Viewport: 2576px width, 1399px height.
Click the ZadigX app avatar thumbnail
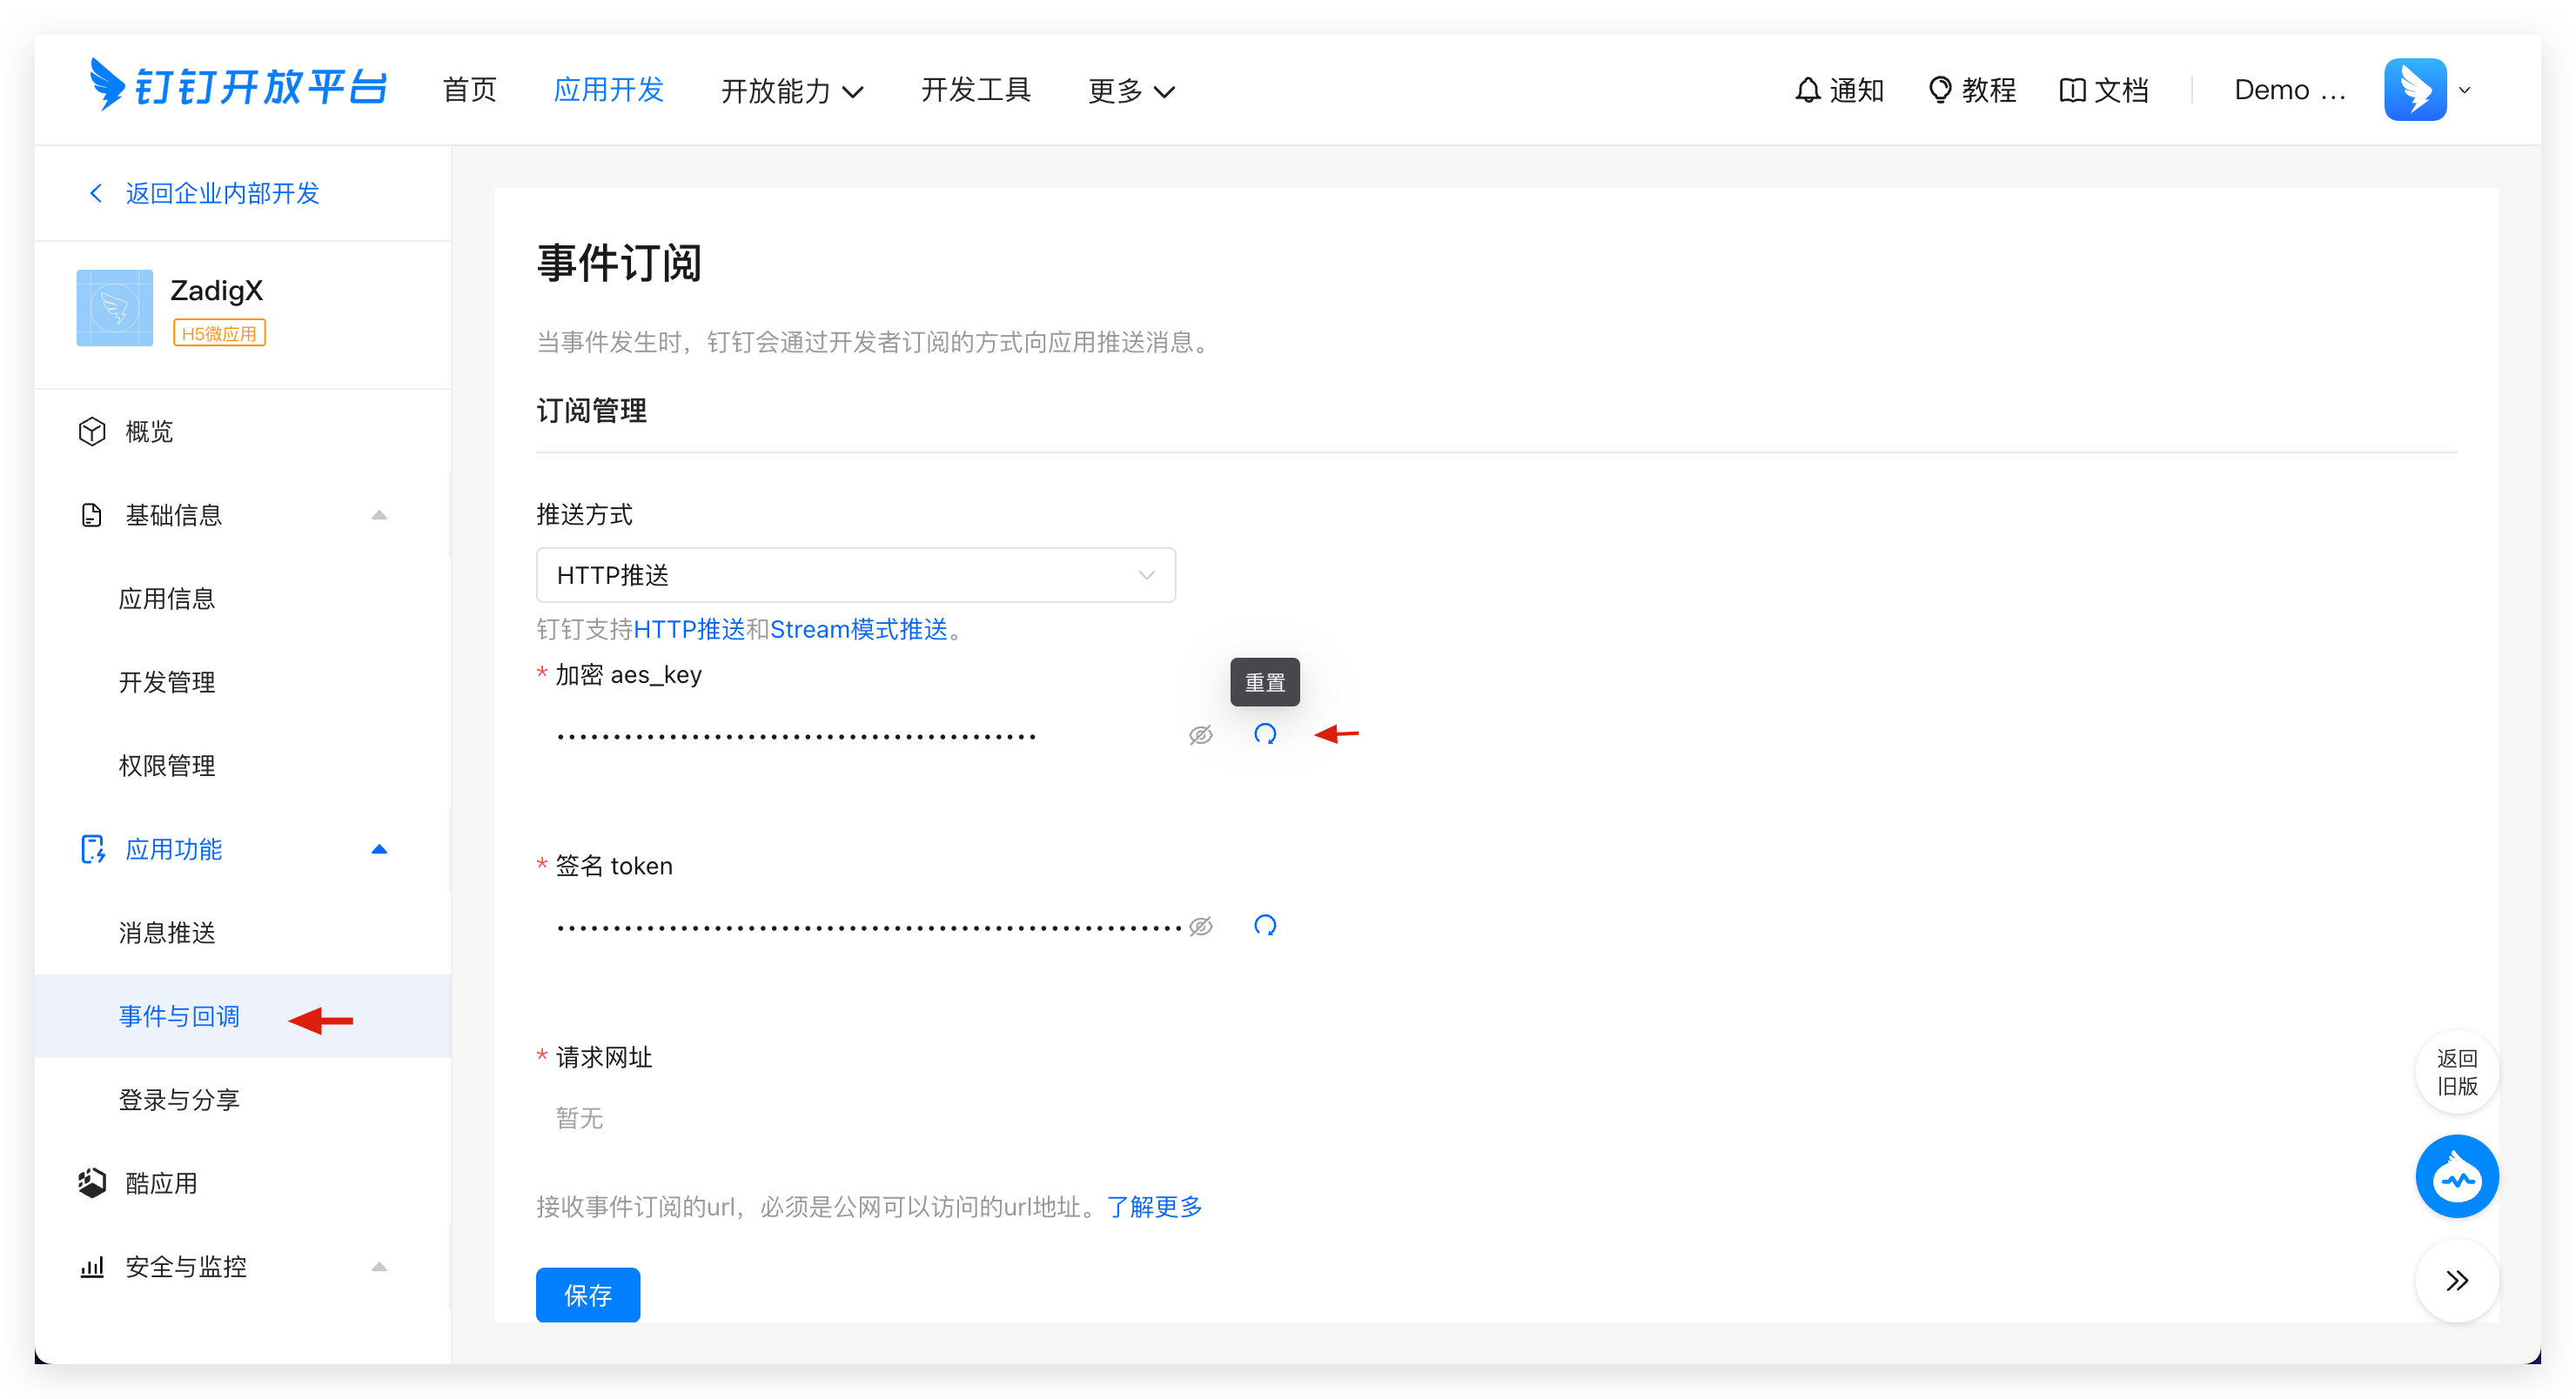[x=114, y=308]
